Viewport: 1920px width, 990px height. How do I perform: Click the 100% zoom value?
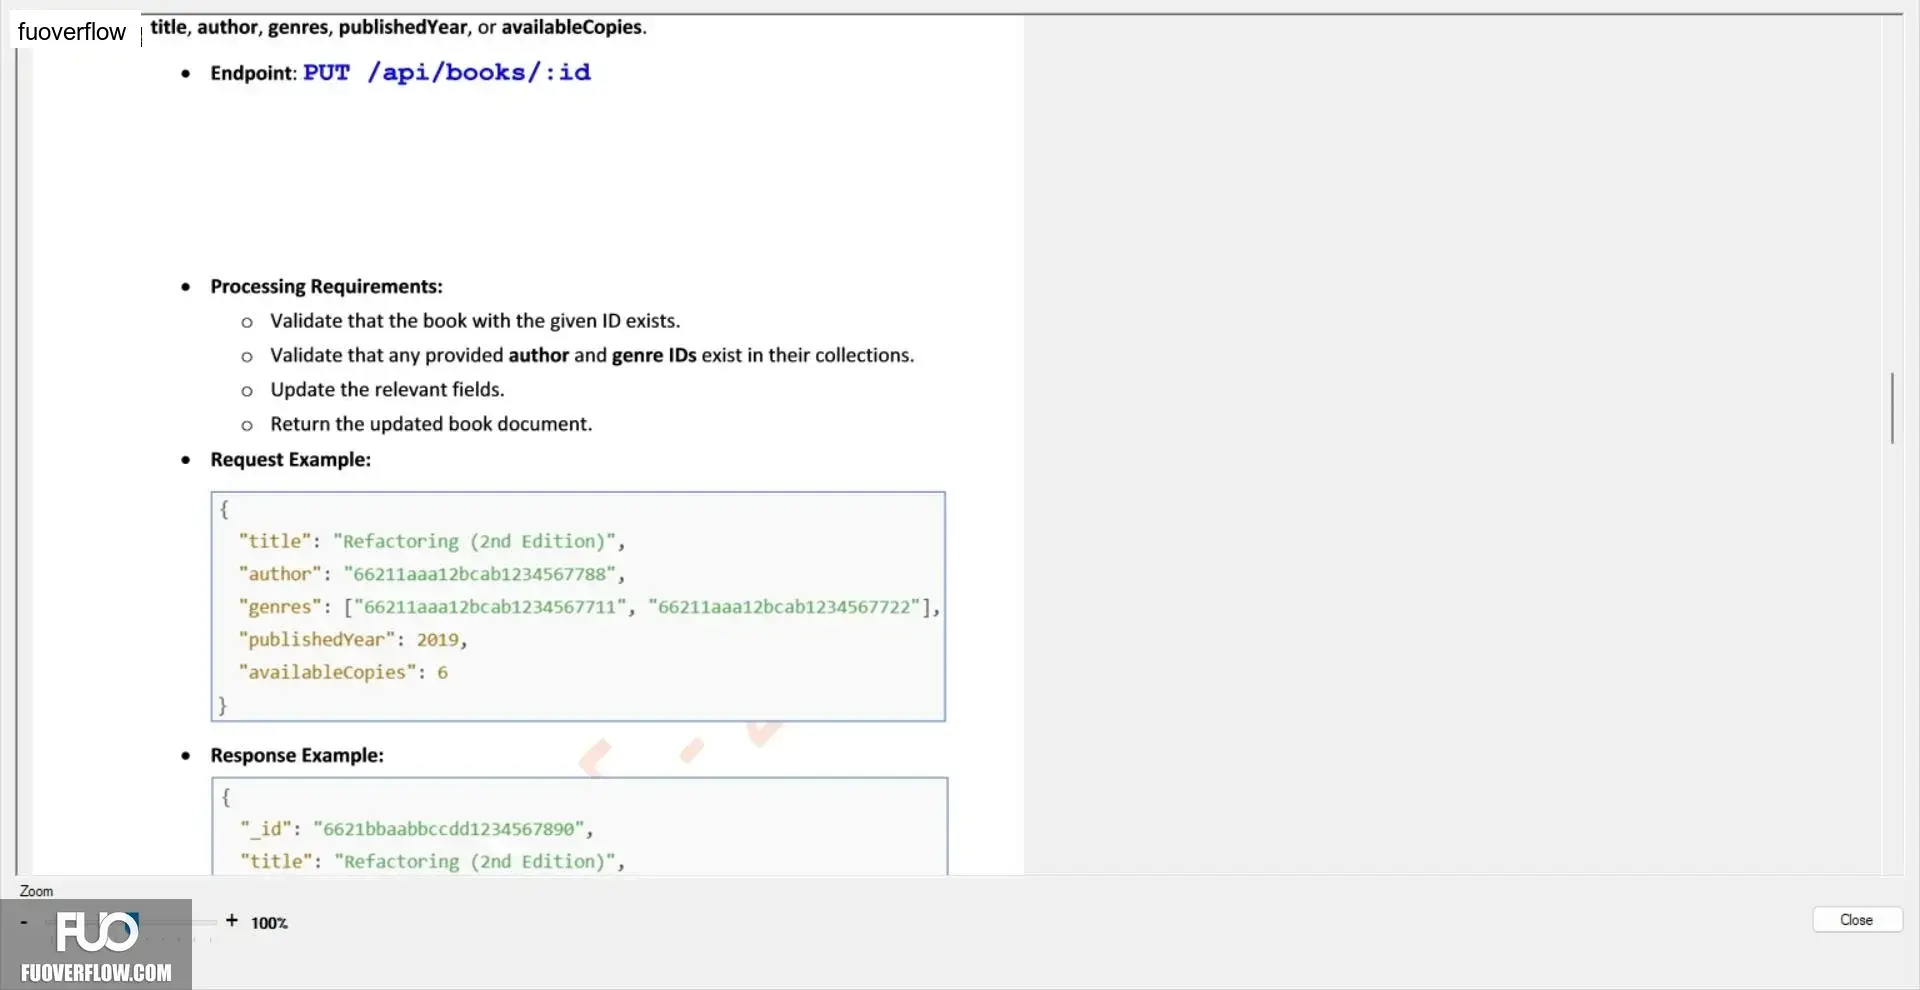point(269,923)
